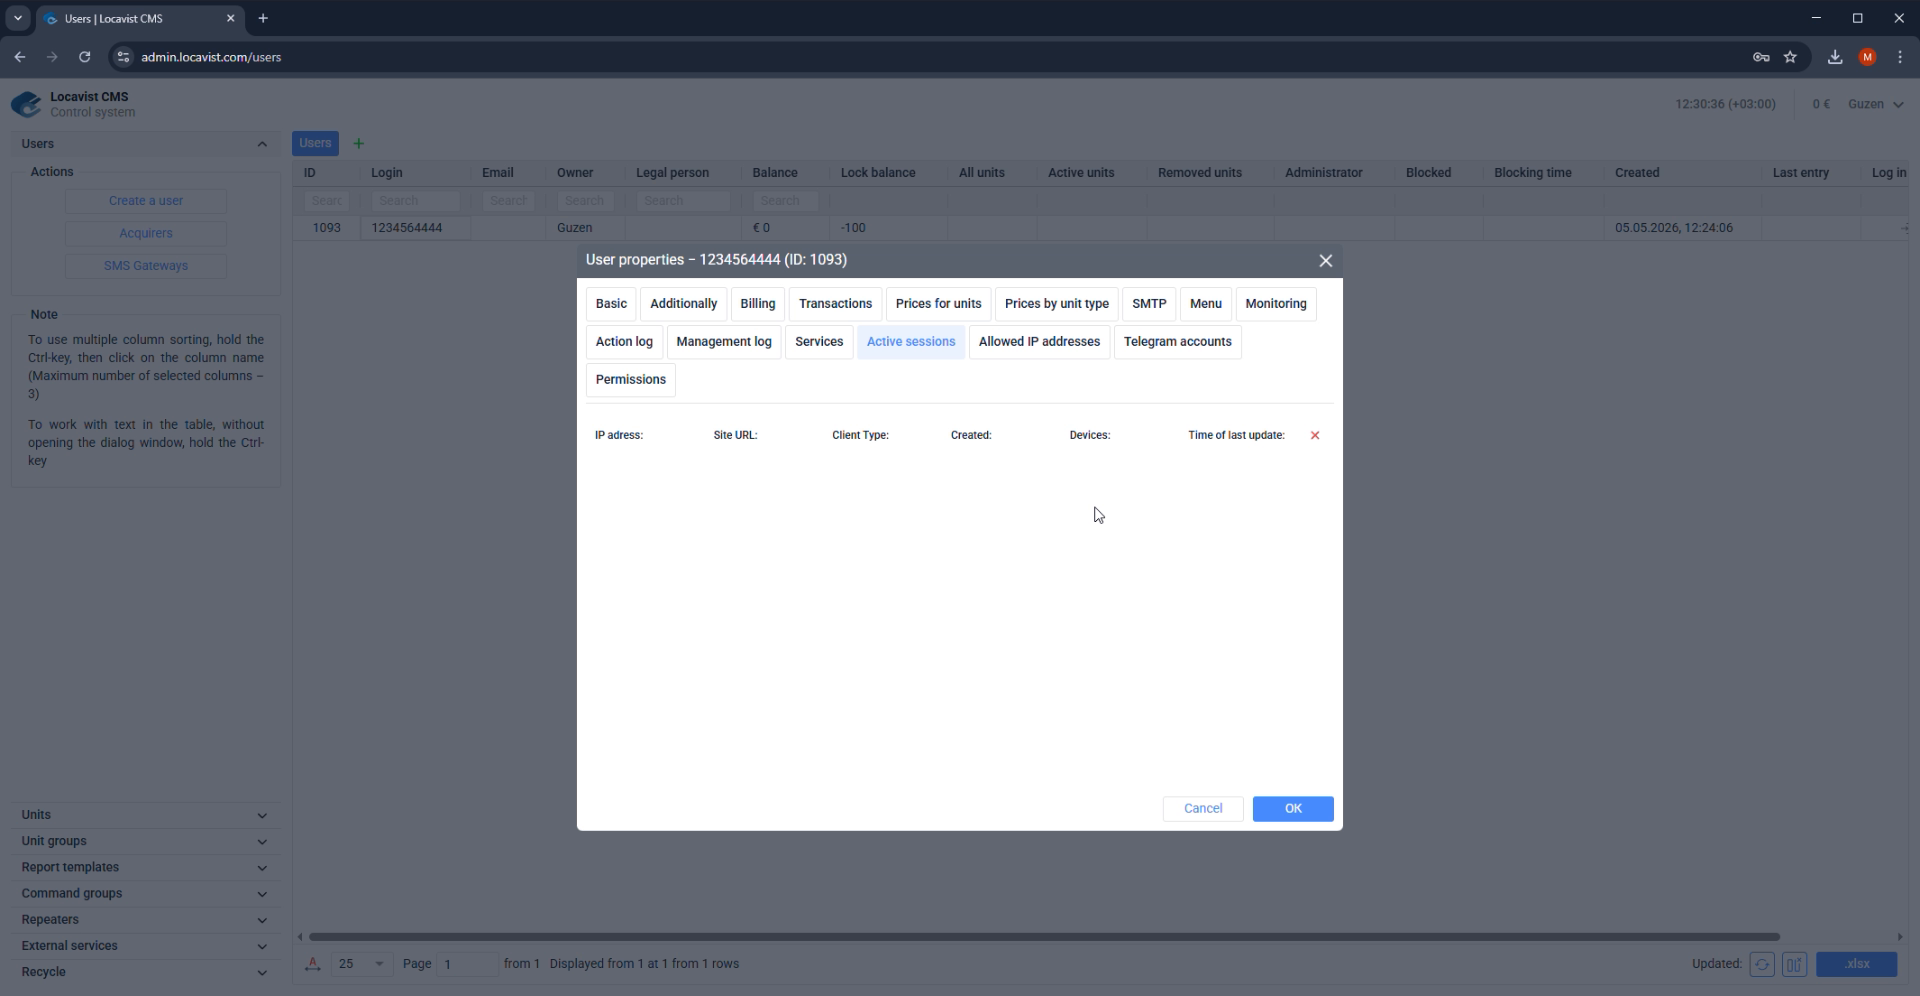1920x996 pixels.
Task: Open the Acquirers link
Action: click(x=146, y=233)
